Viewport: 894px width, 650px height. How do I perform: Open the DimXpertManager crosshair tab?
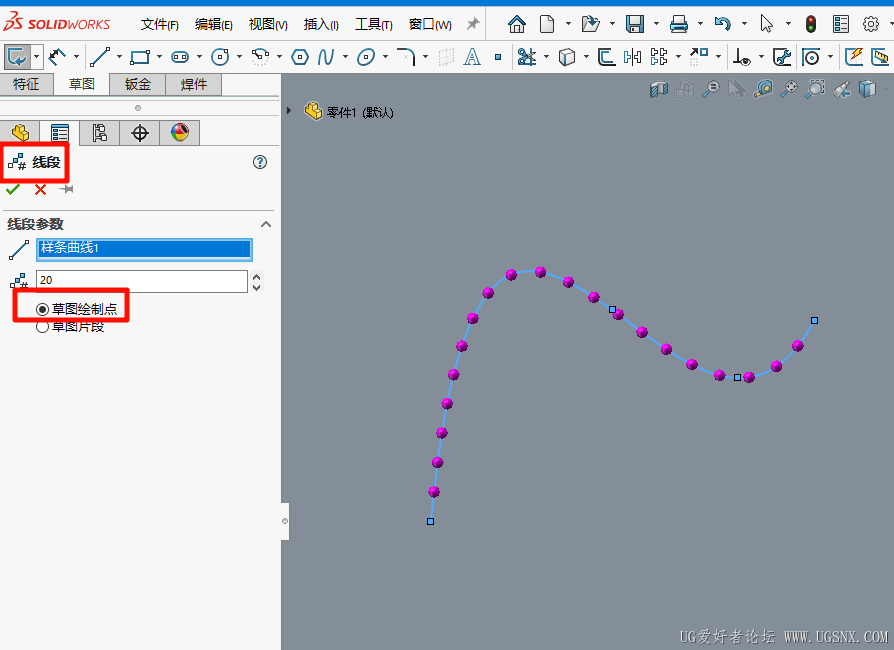tap(140, 133)
